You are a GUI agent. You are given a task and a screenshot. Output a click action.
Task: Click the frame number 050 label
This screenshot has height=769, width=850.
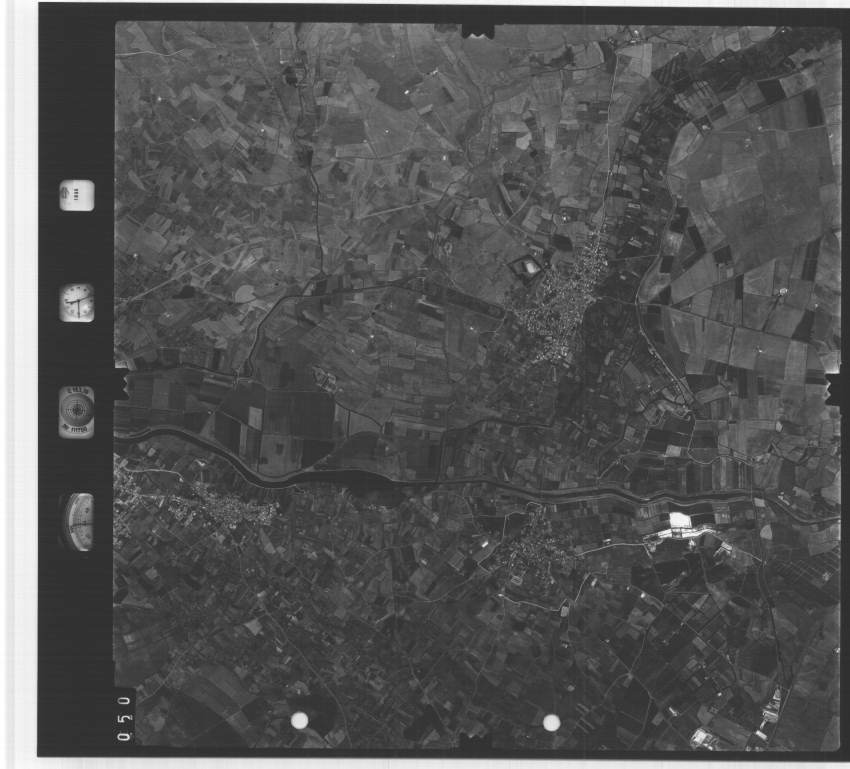(124, 715)
